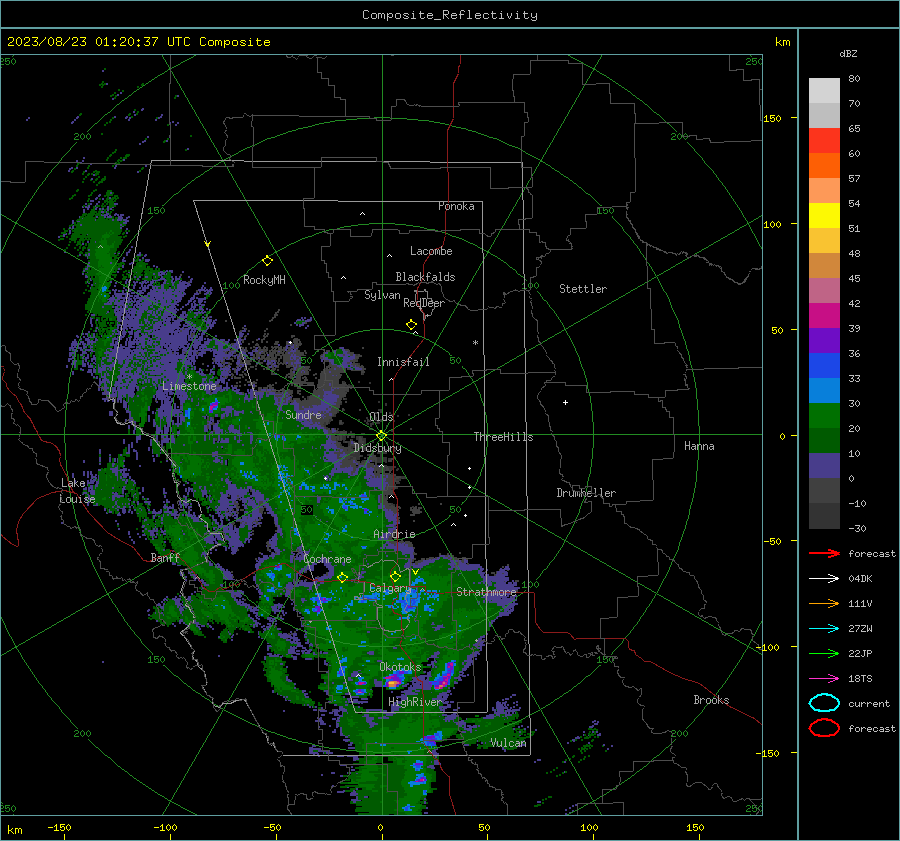This screenshot has width=900, height=841.
Task: Click the Sylvan label on map
Action: tap(382, 295)
